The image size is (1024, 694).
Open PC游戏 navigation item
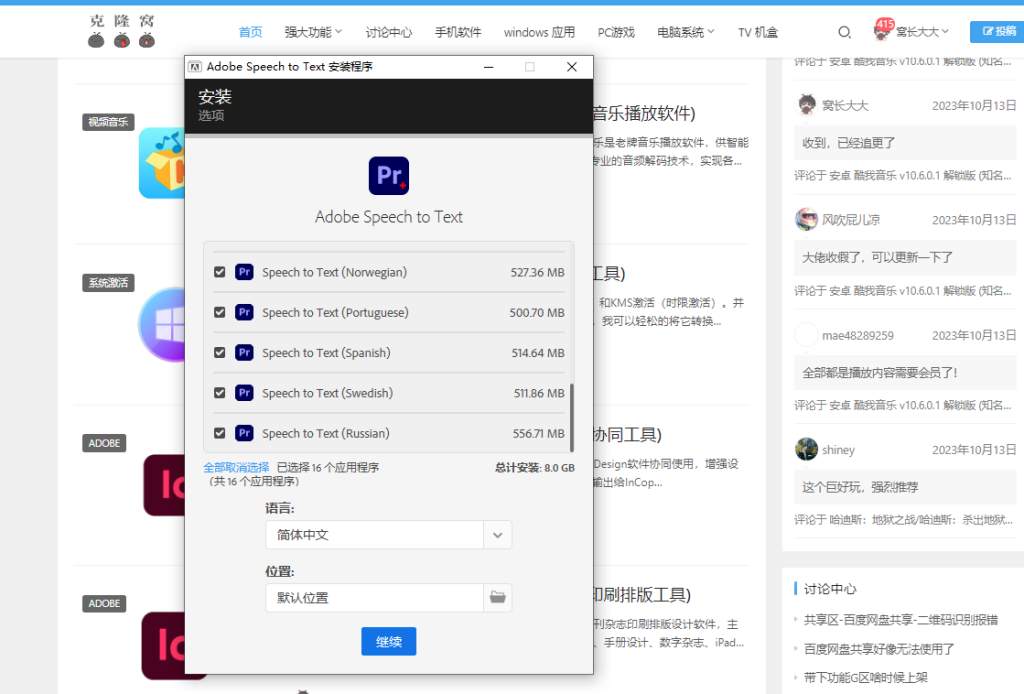click(x=616, y=32)
